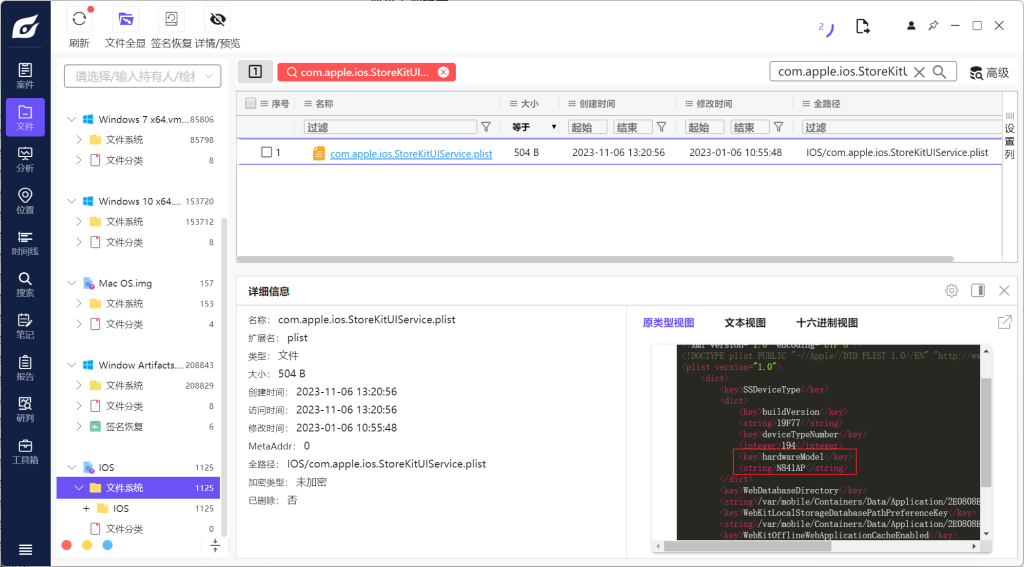This screenshot has height=567, width=1024.
Task: Switch to the 十六进制视图 tab
Action: 826,323
